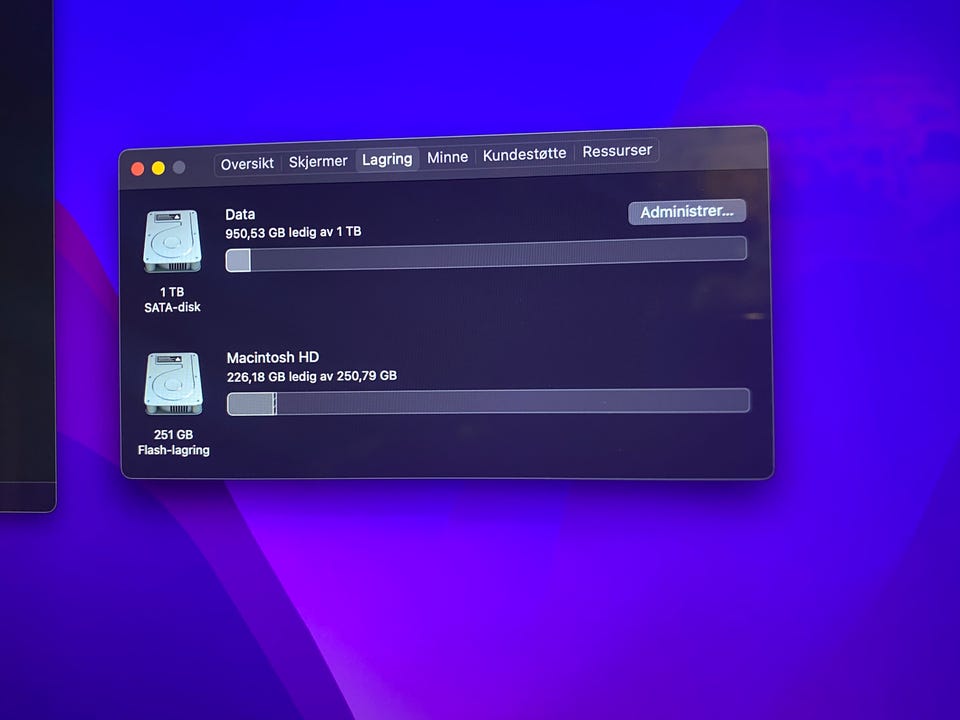Click the 'Flash-lagring' label
The width and height of the screenshot is (960, 720).
click(x=174, y=450)
